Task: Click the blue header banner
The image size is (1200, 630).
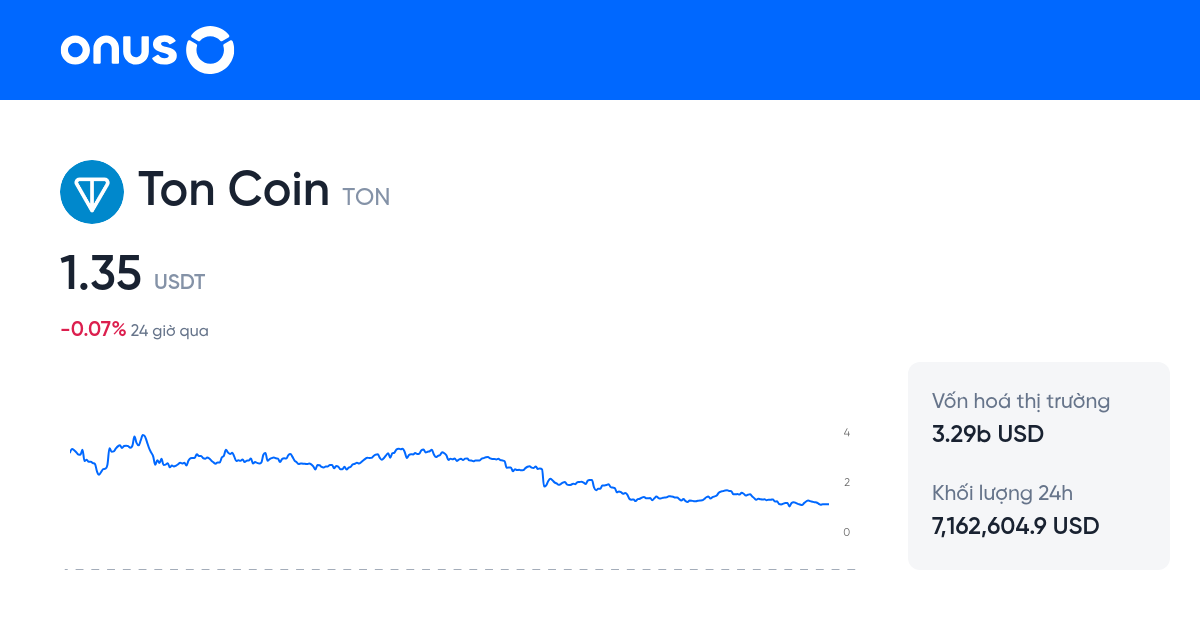Action: coord(600,50)
